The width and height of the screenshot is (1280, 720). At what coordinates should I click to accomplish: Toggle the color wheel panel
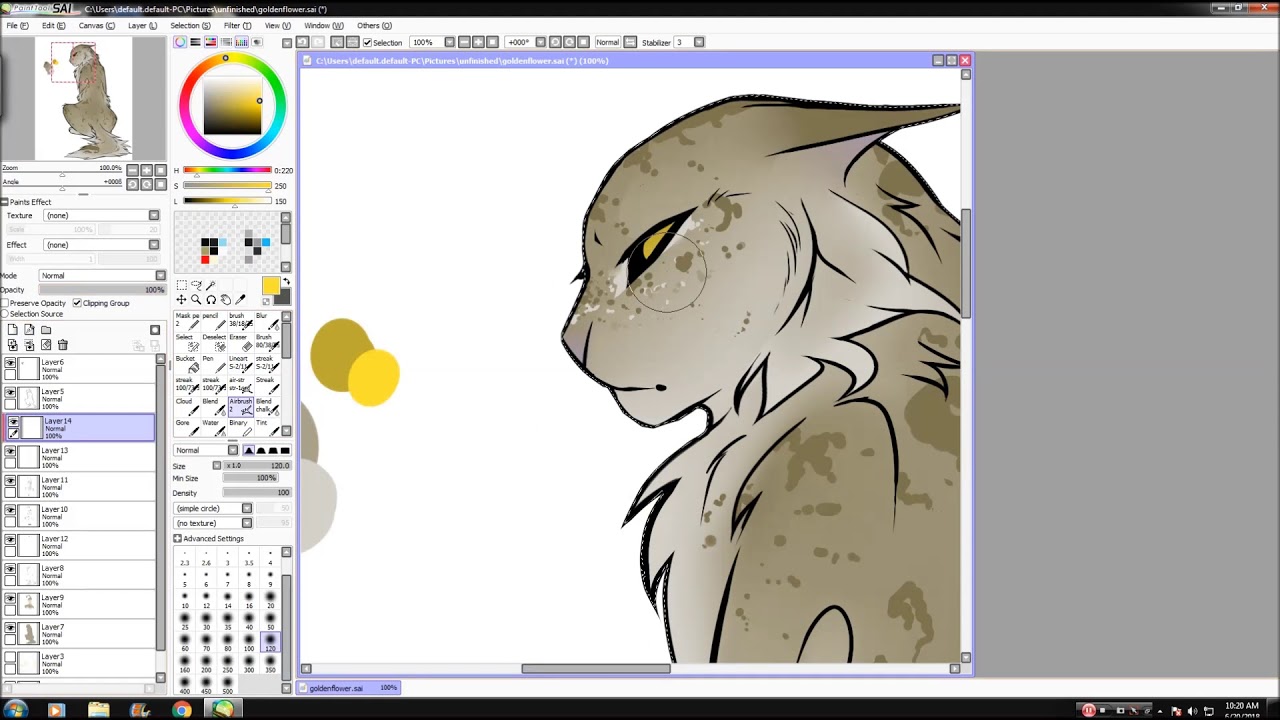180,42
